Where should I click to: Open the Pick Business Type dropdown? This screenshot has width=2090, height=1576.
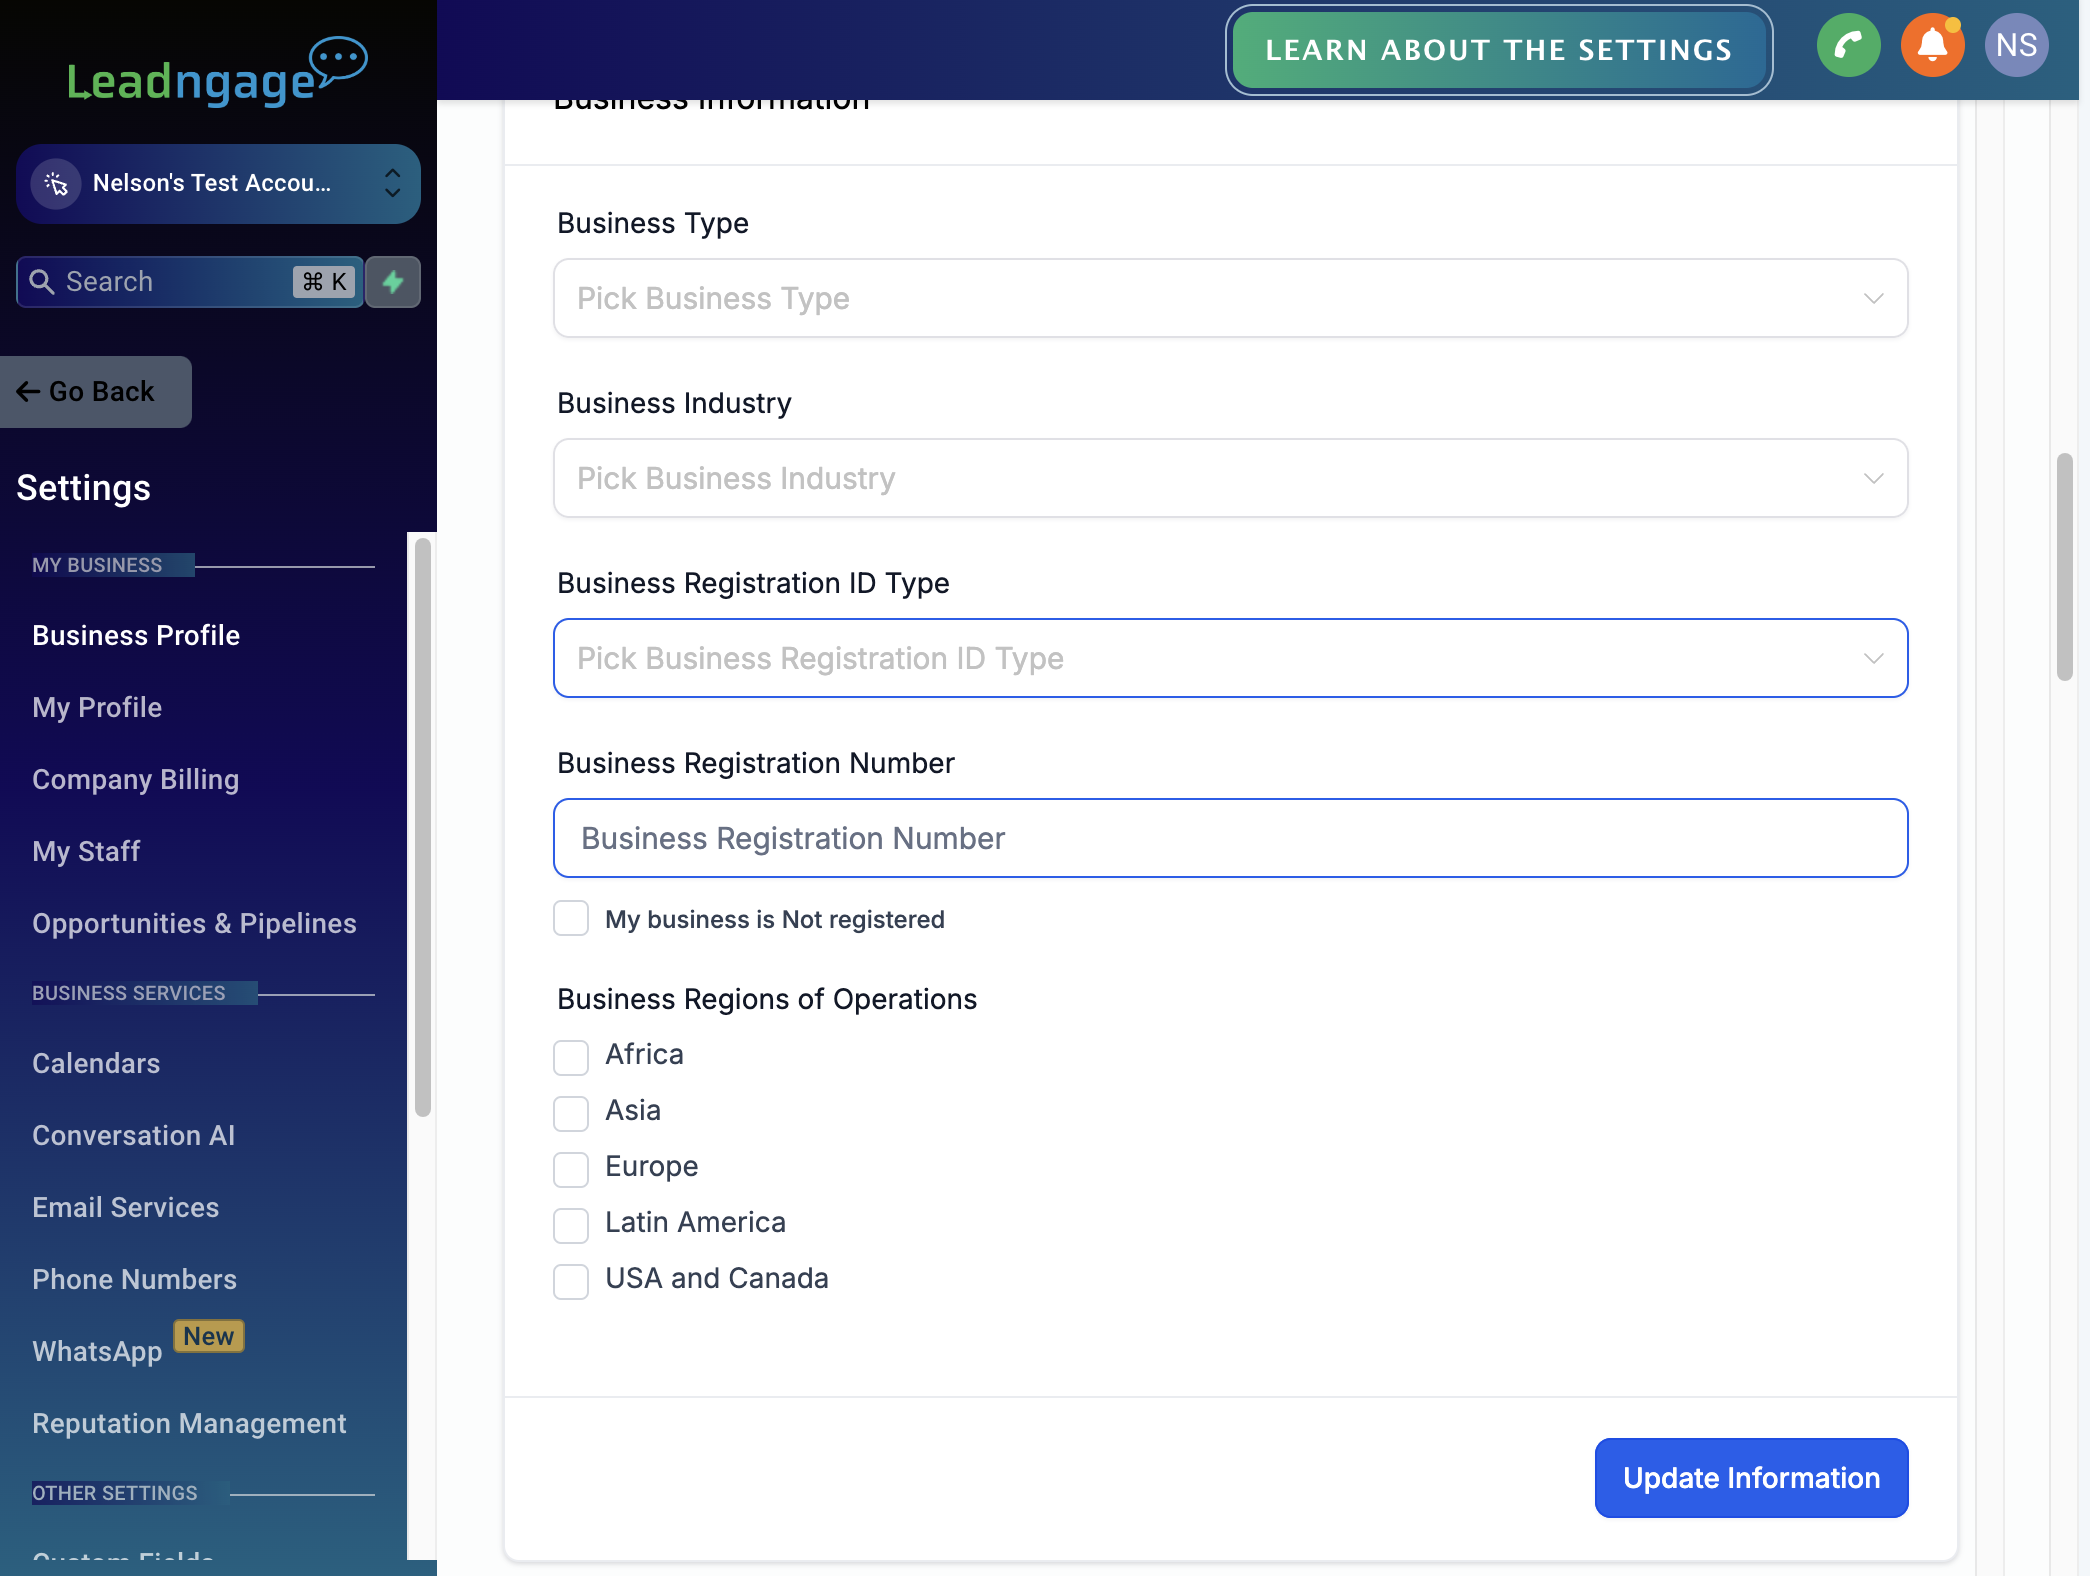pos(1230,298)
